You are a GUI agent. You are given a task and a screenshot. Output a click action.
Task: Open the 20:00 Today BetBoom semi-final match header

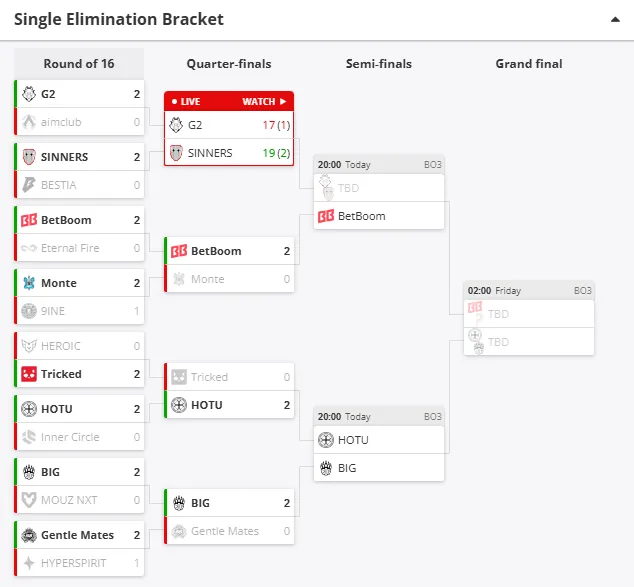378,165
